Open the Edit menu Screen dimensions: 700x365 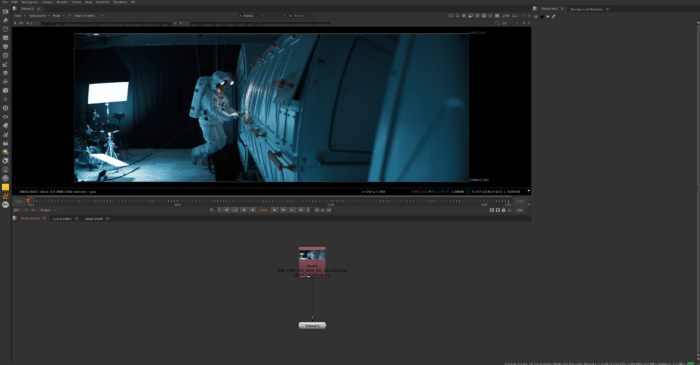tap(15, 2)
